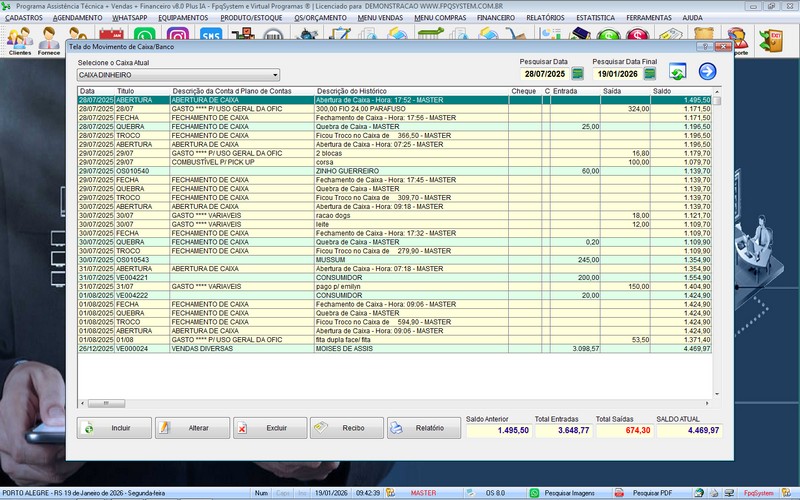Click the Incluir button

tap(114, 428)
